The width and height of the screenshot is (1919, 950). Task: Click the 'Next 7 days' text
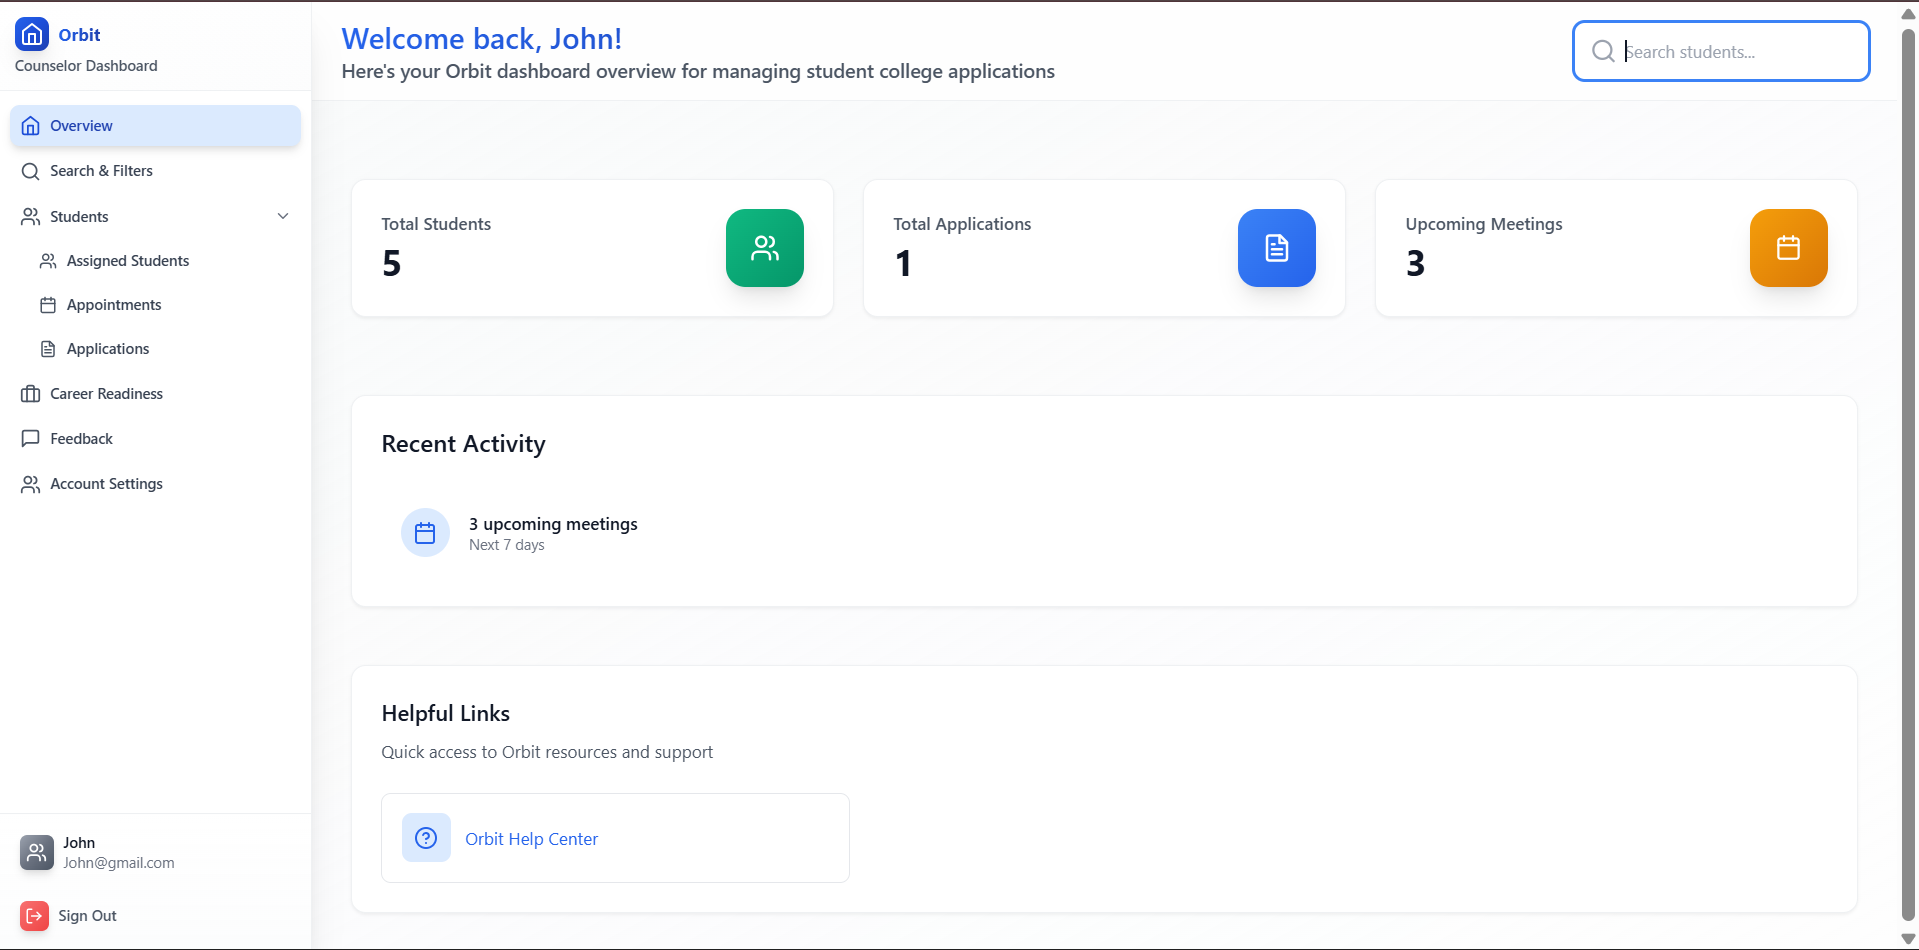tap(507, 545)
